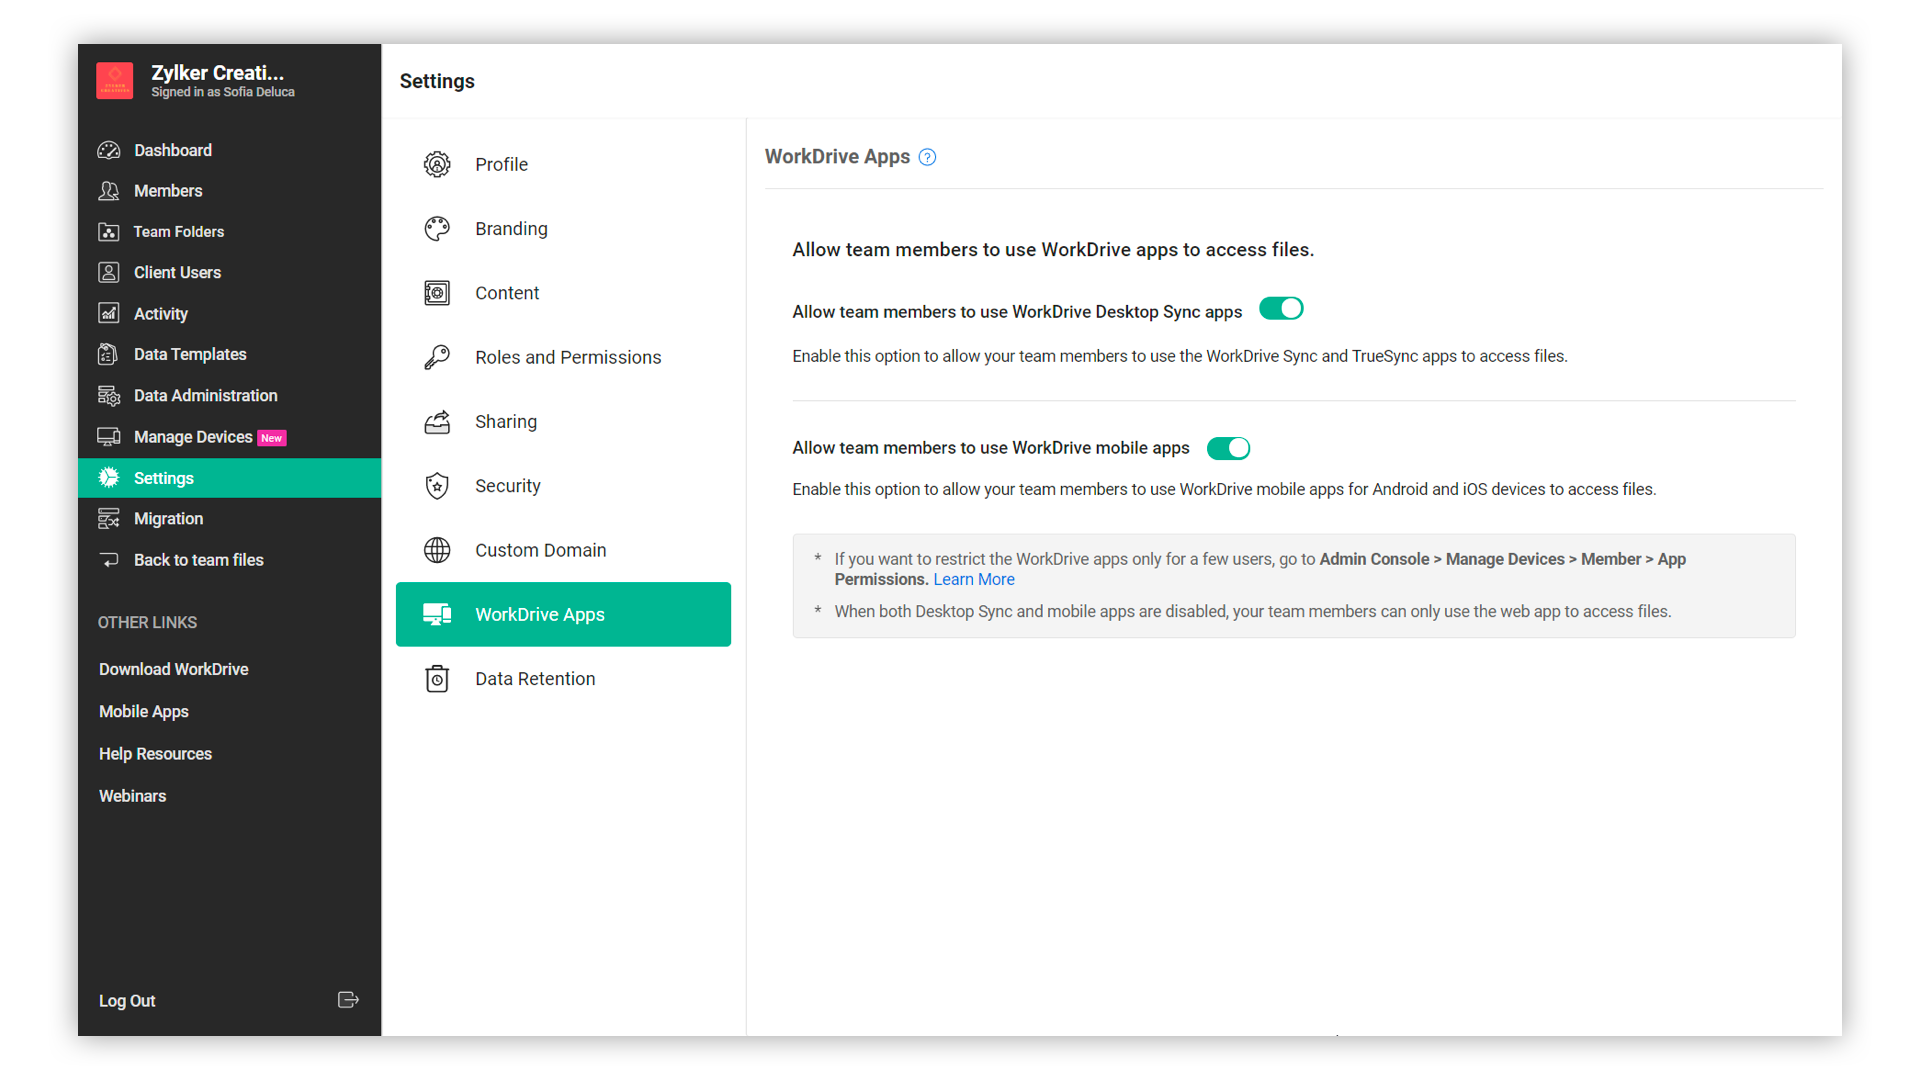
Task: Disable the WorkDrive Desktop Sync apps toggle
Action: pyautogui.click(x=1280, y=309)
